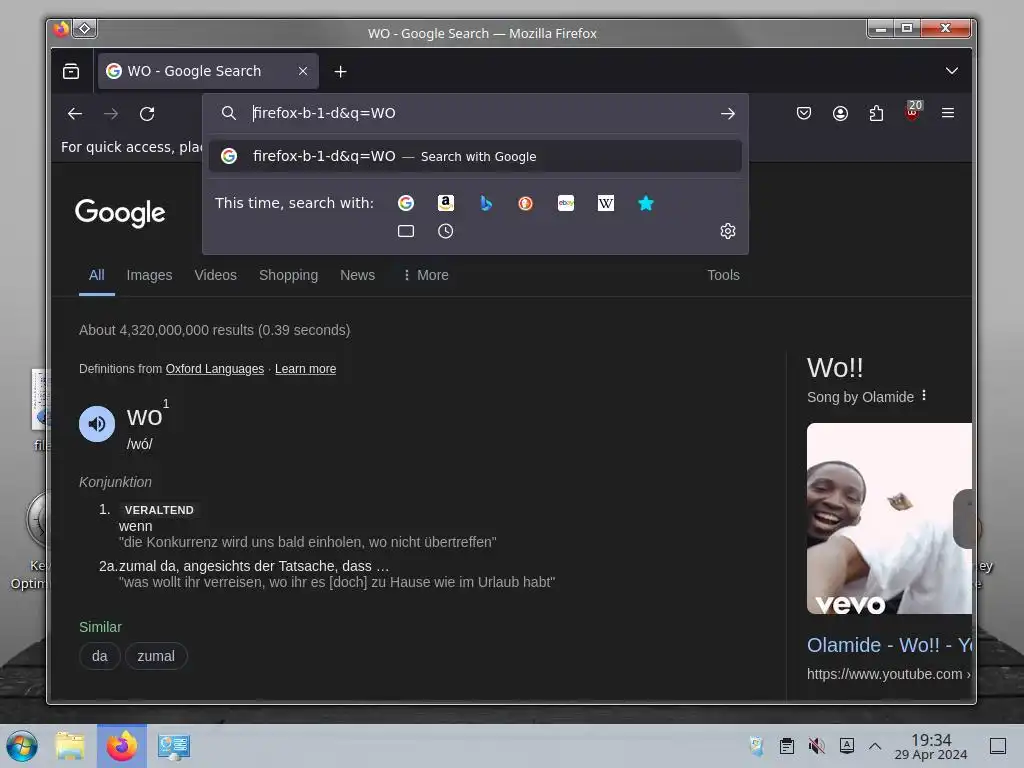Open the file manager from taskbar
The image size is (1024, 768).
(x=71, y=746)
